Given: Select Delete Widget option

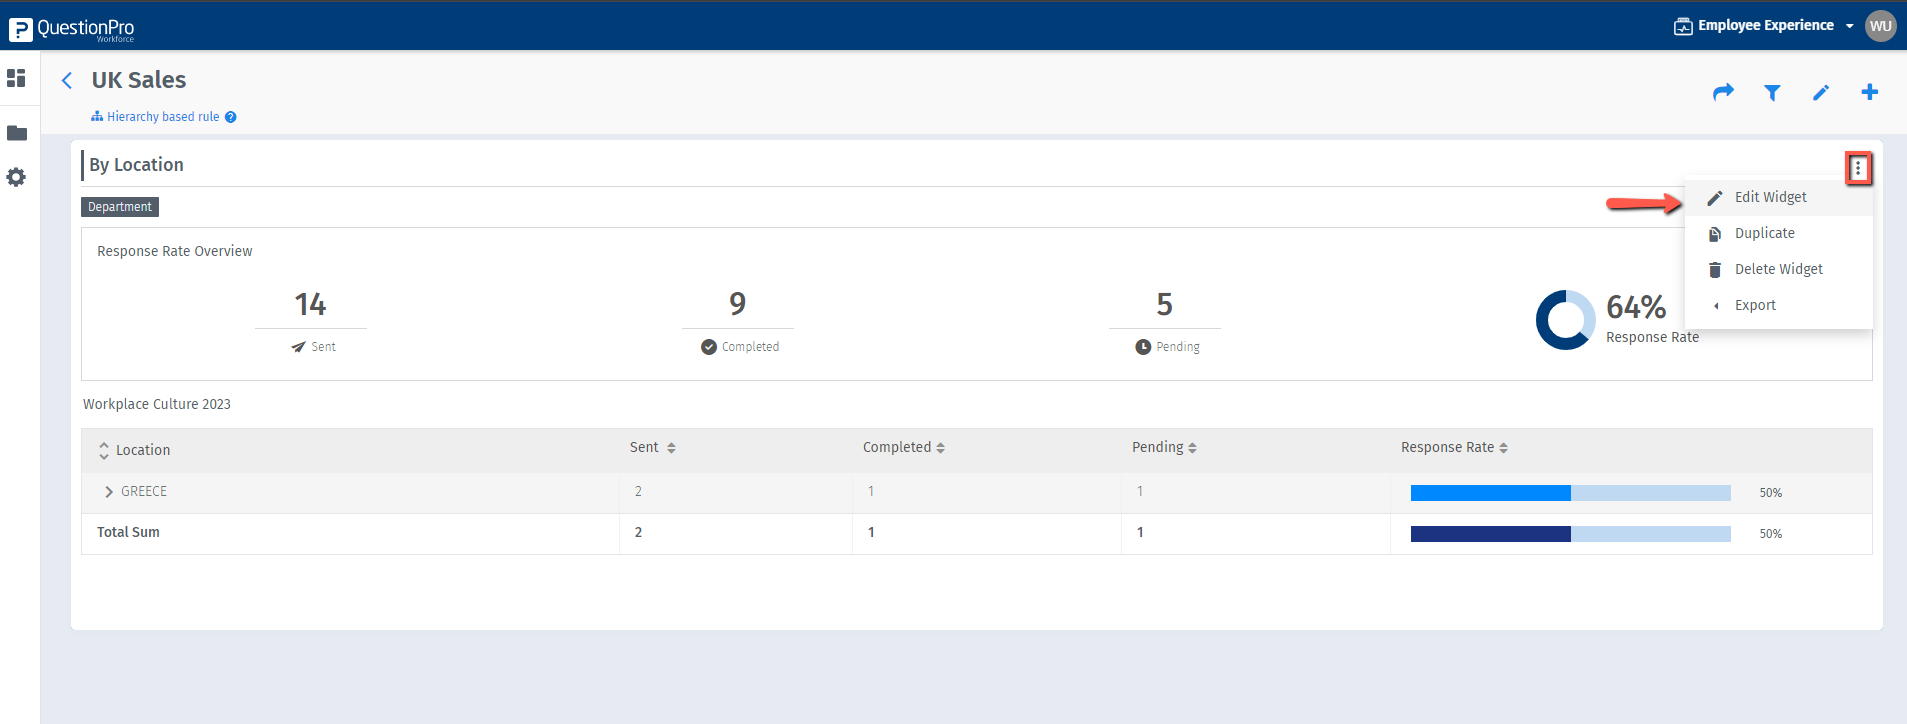Looking at the screenshot, I should 1778,269.
